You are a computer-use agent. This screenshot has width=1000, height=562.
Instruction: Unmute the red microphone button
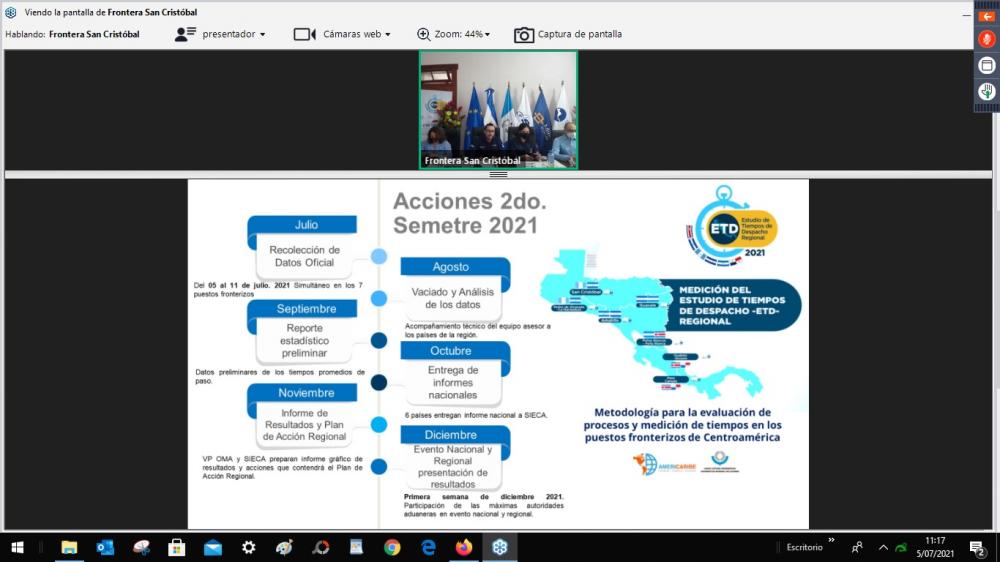point(987,39)
